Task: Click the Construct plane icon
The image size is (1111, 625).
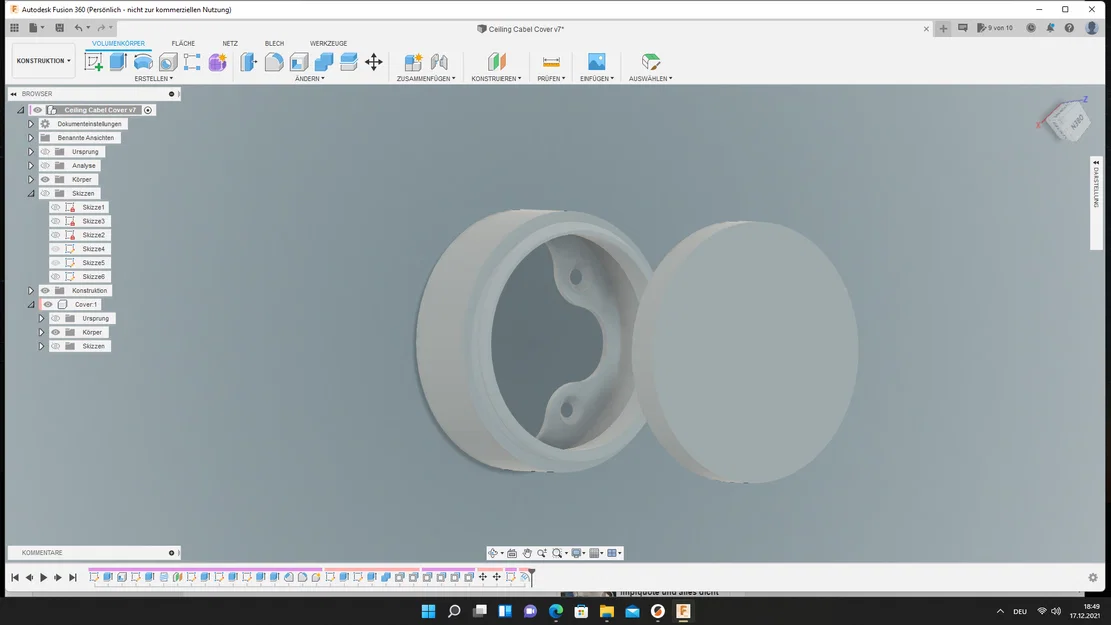Action: [x=497, y=62]
